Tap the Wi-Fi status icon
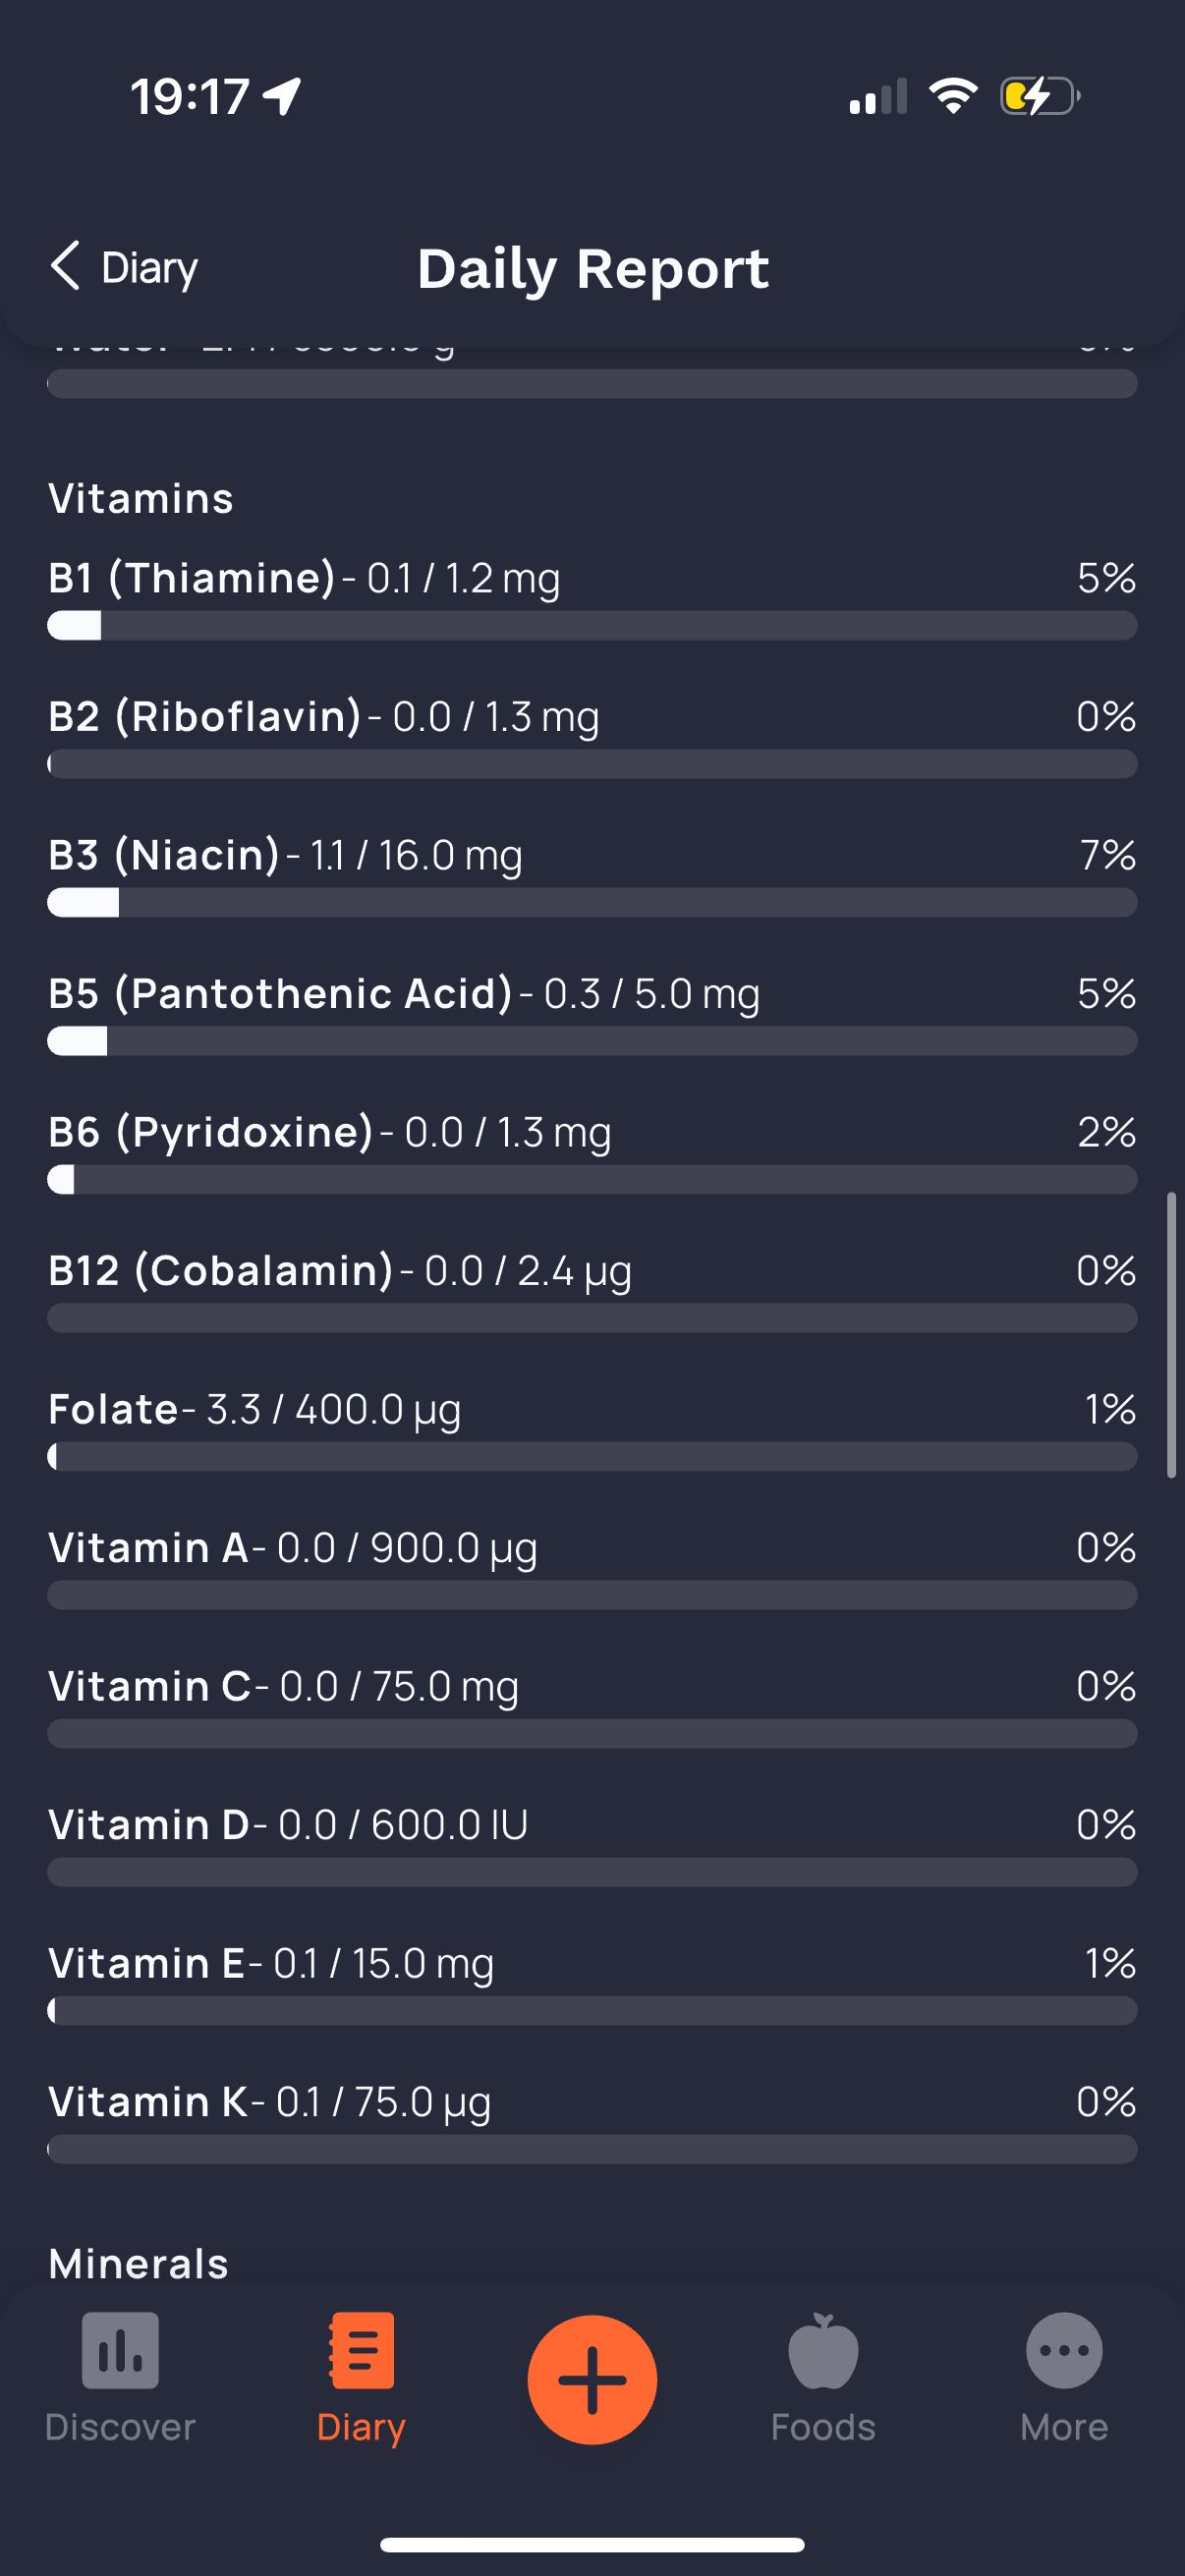This screenshot has width=1185, height=2576. click(953, 97)
